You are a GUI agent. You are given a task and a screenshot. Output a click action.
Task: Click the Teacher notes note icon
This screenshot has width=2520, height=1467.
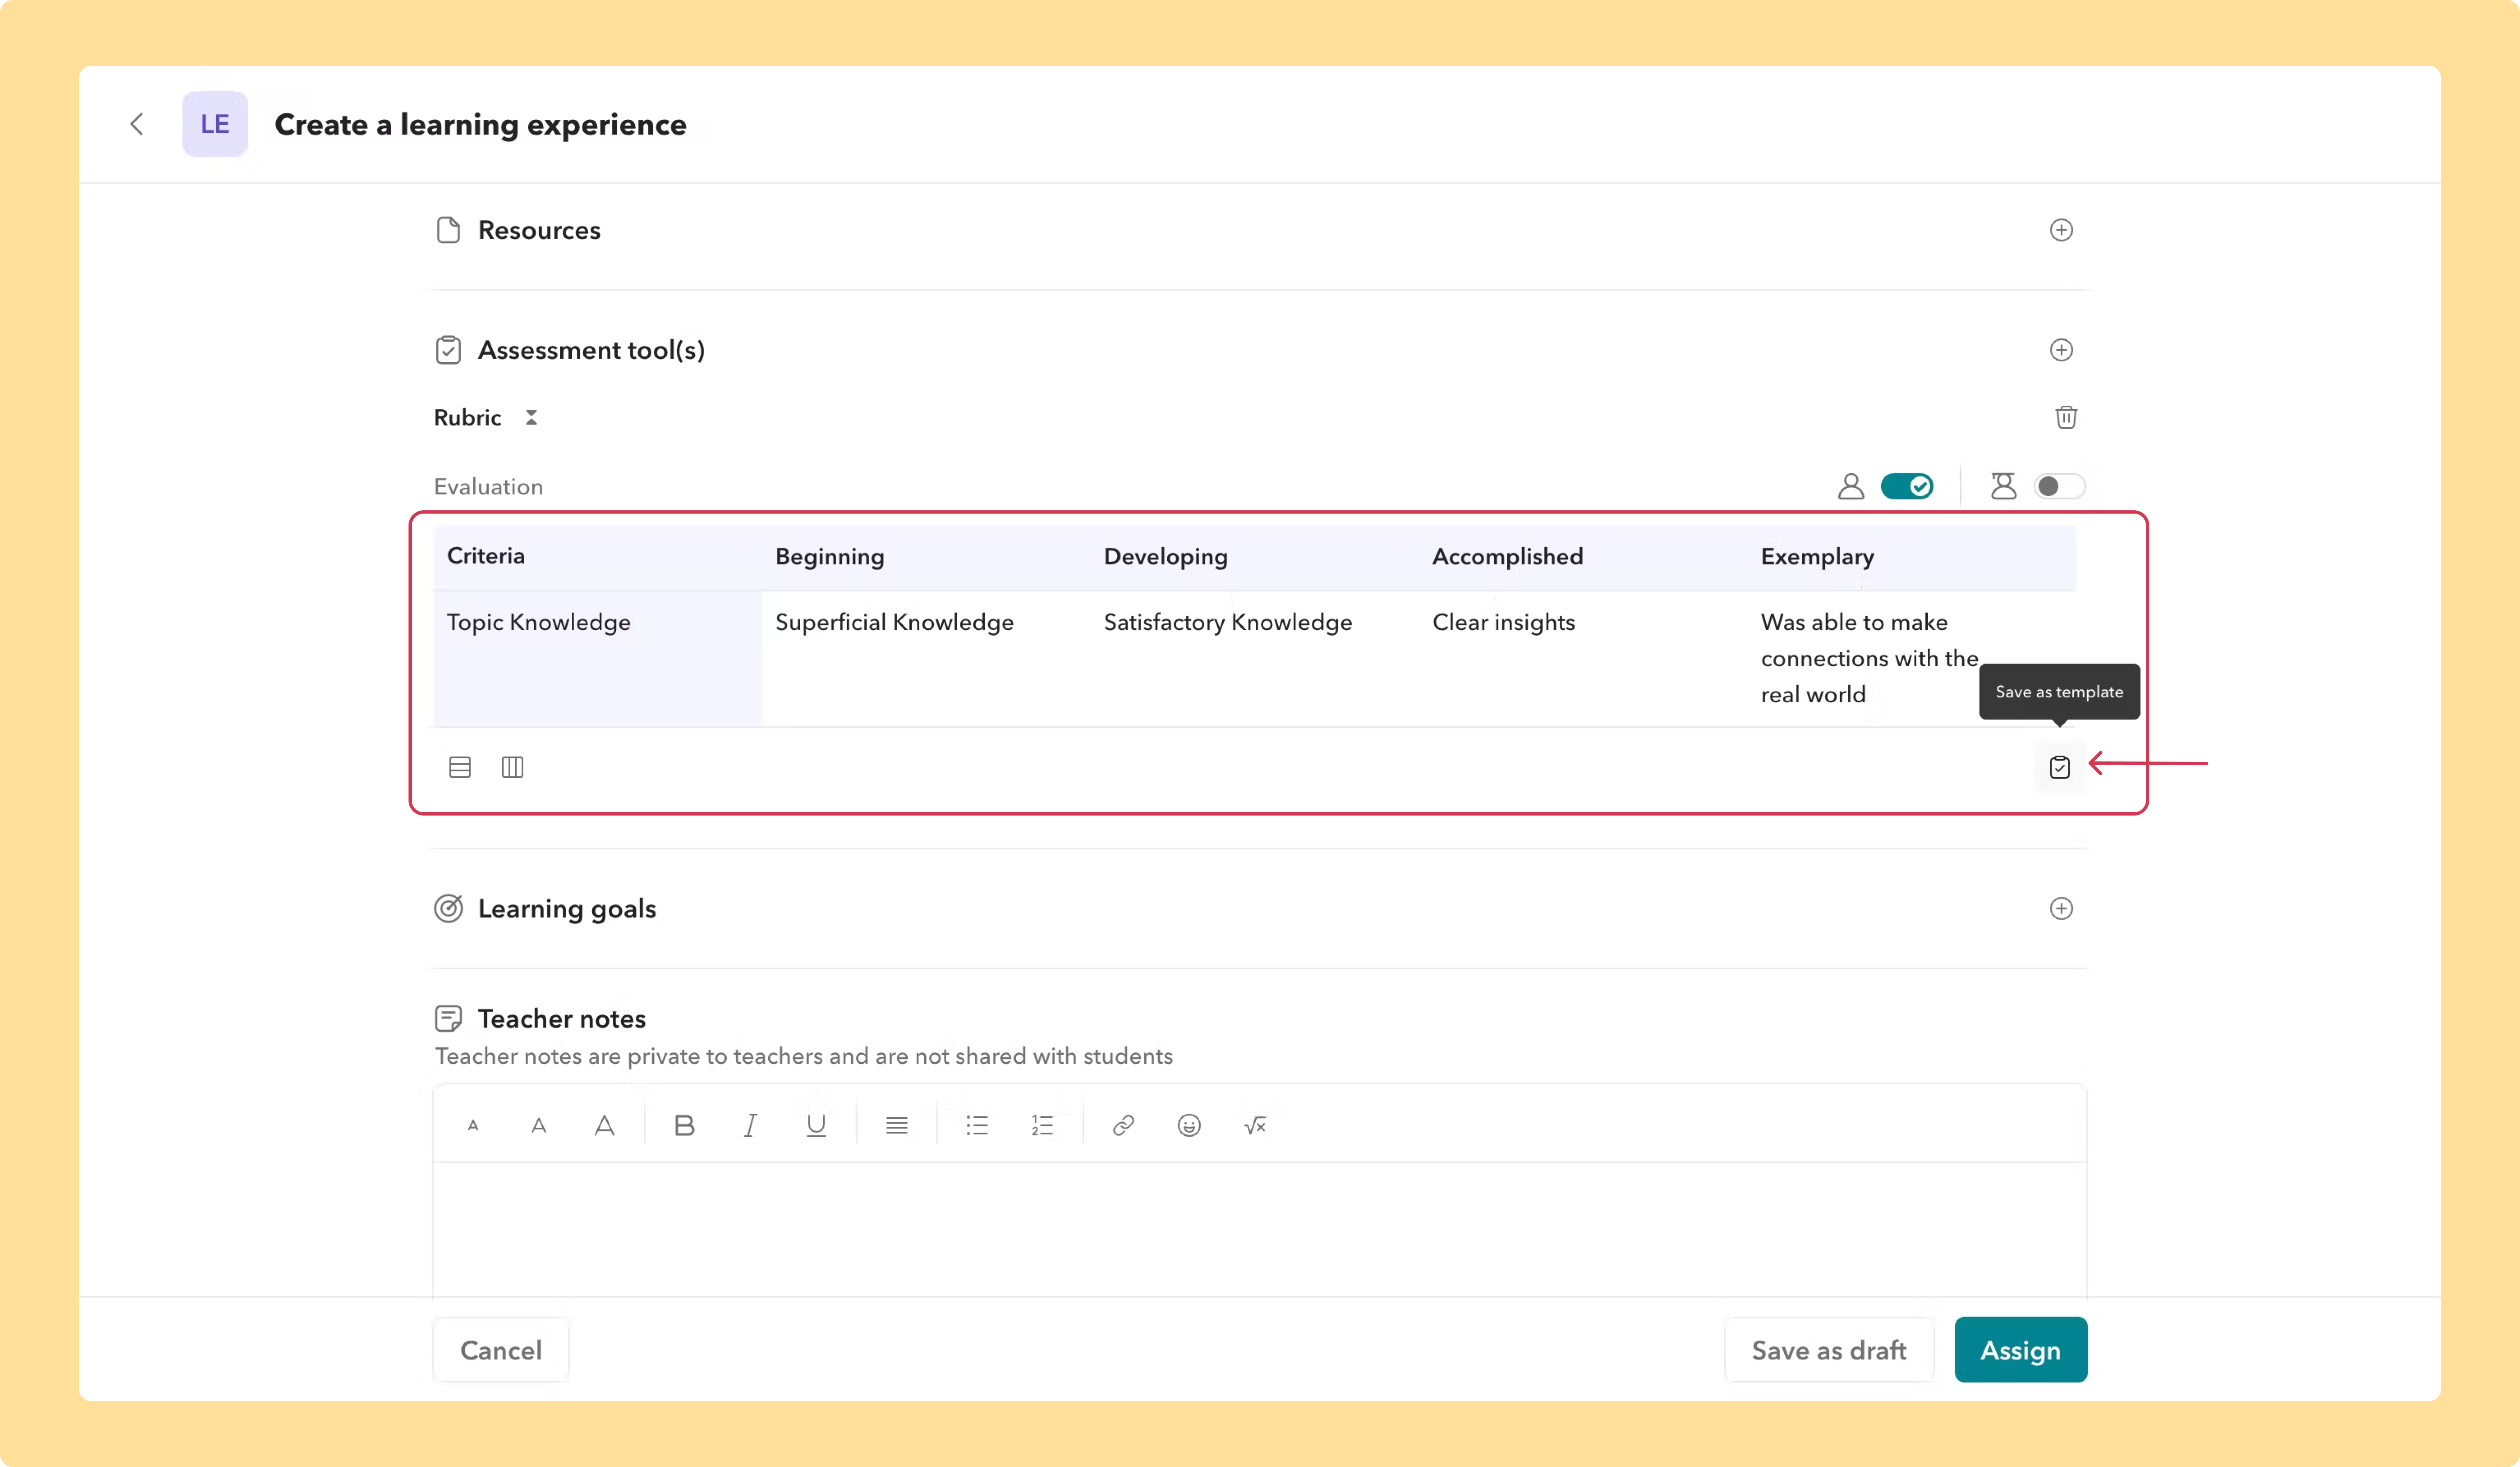pos(448,1018)
